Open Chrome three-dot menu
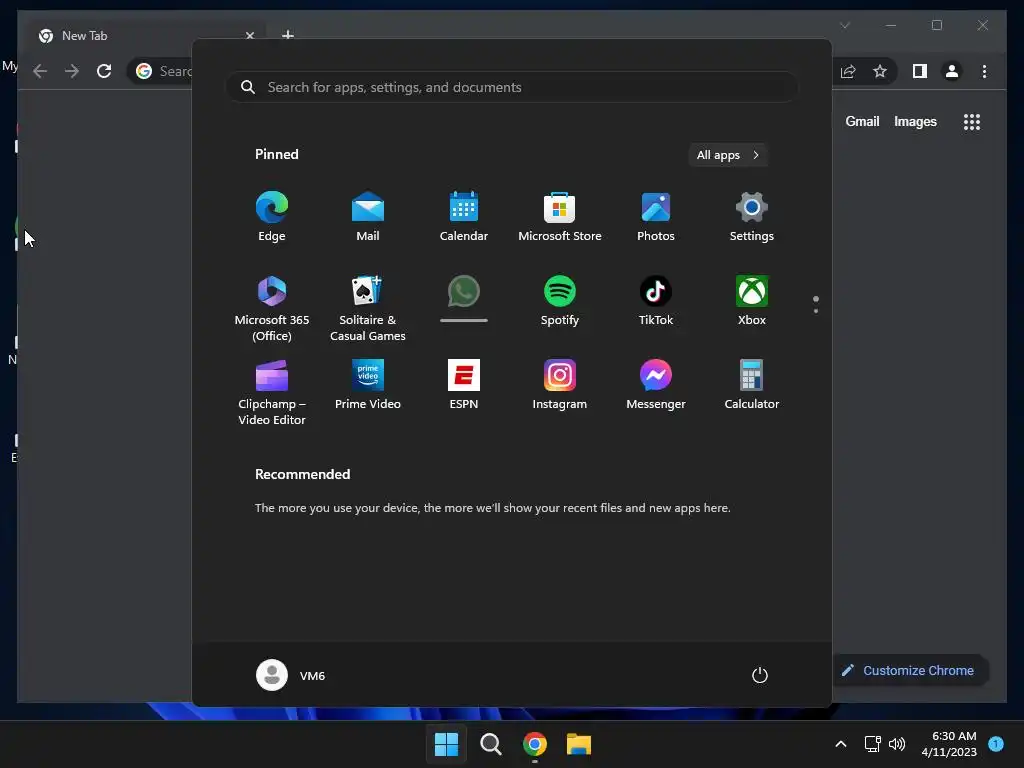 click(984, 71)
